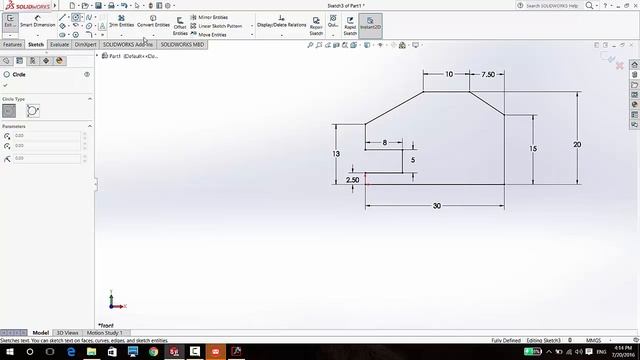Viewport: 640px width, 360px height.
Task: Collapse the Parameters section
Action: (89, 126)
